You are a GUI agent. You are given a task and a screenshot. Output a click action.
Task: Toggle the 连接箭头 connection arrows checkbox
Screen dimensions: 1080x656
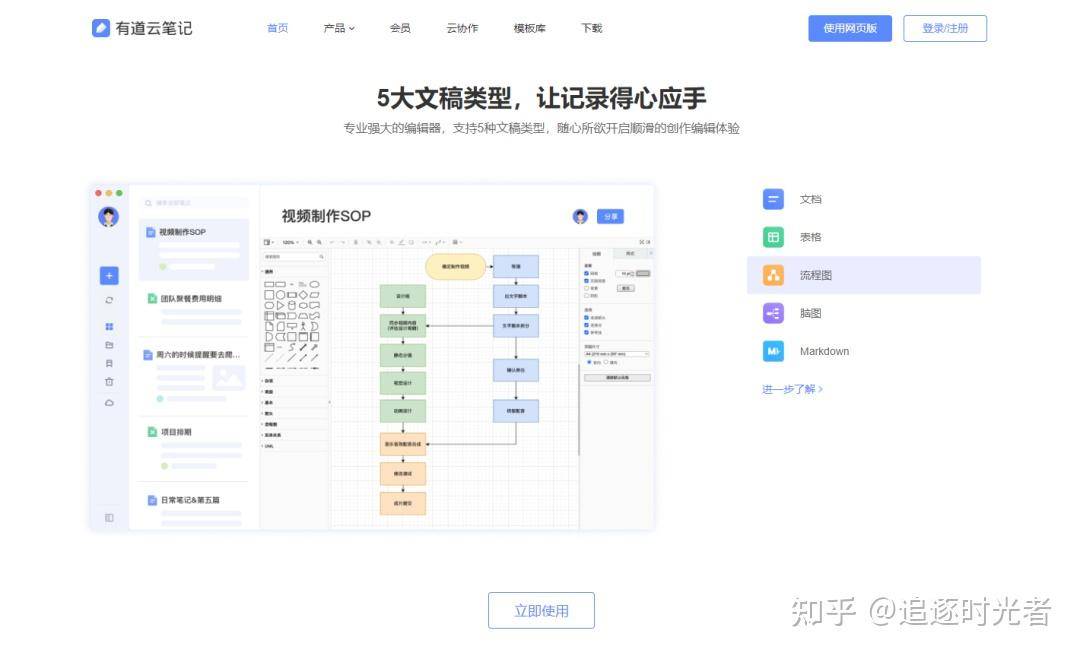pos(586,318)
